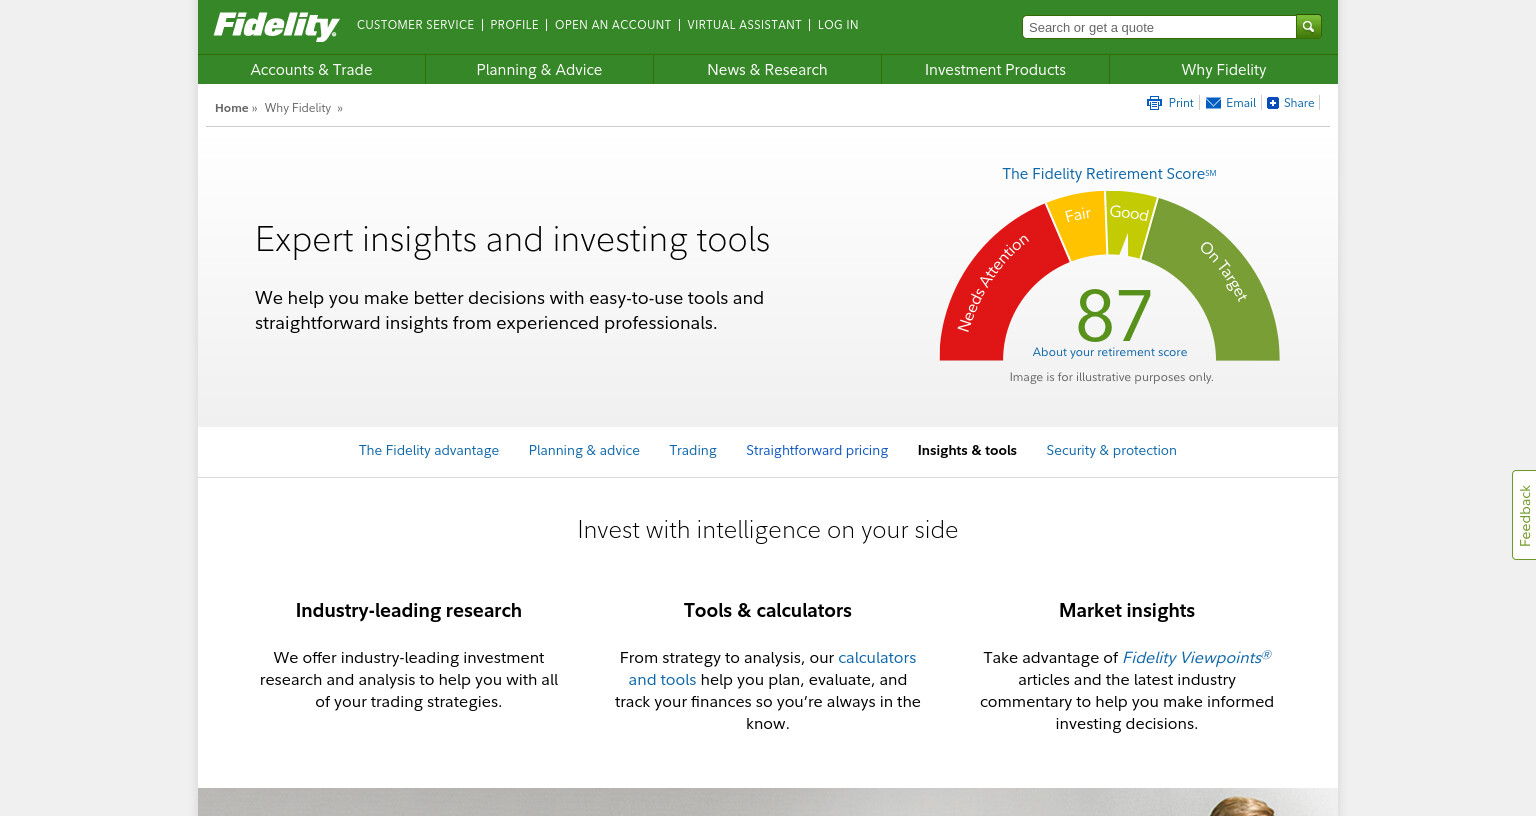Image resolution: width=1536 pixels, height=816 pixels.
Task: Click 'Image is for illustrative purposes only' note
Action: pyautogui.click(x=1111, y=377)
